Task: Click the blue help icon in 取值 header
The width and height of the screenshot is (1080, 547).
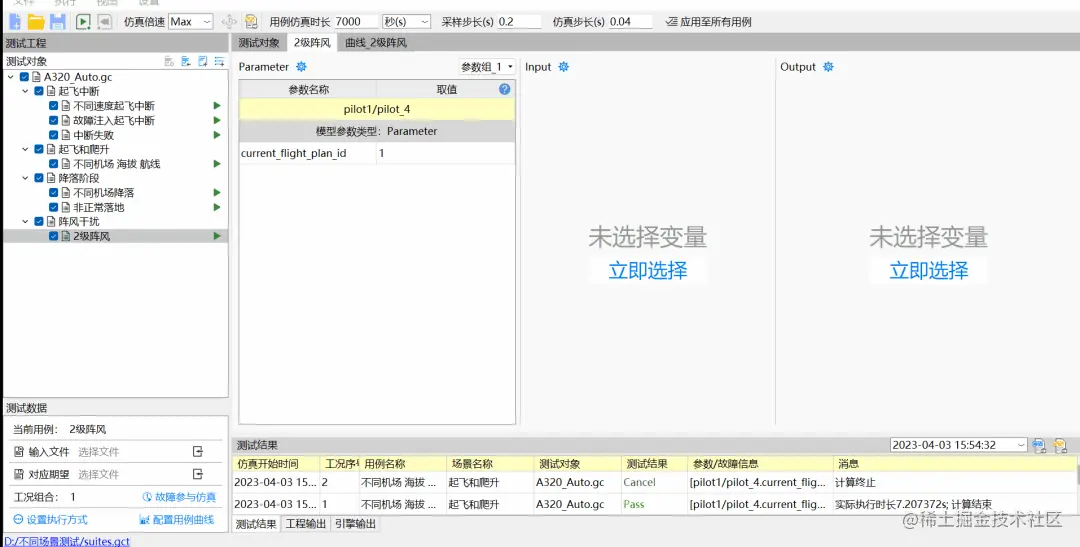Action: [504, 89]
